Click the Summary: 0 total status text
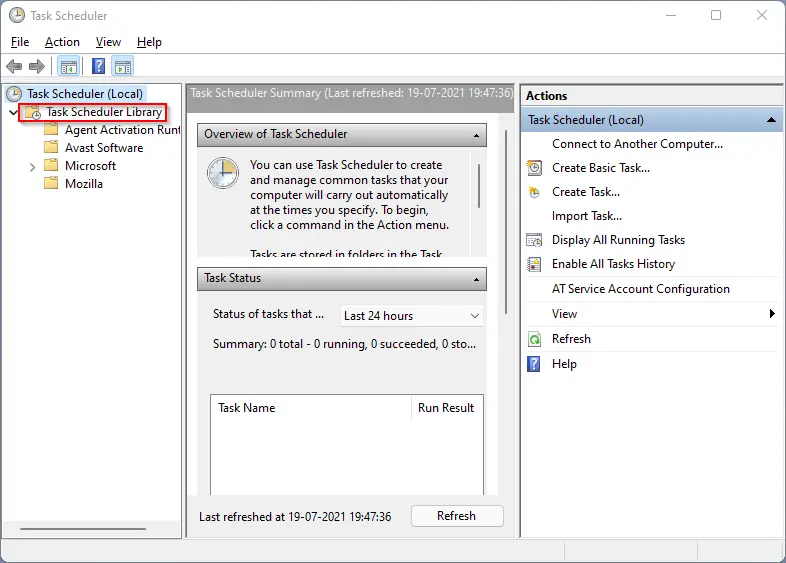786x563 pixels. (x=344, y=344)
